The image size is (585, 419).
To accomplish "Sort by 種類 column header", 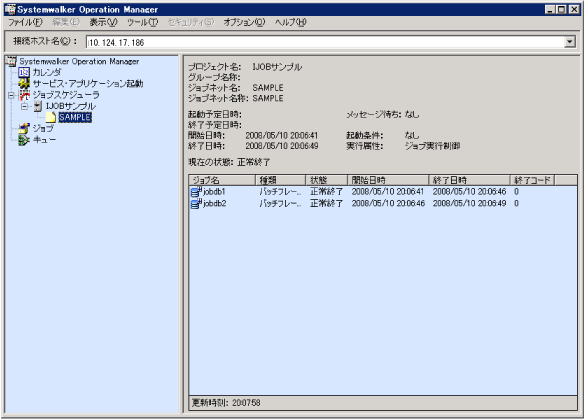I will 280,180.
